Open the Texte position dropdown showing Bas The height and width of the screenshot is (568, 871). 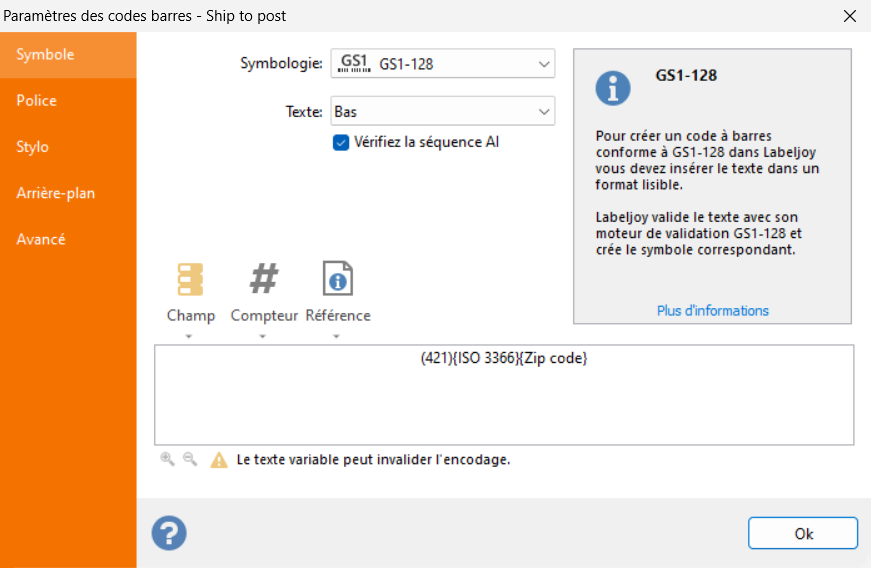pos(443,111)
